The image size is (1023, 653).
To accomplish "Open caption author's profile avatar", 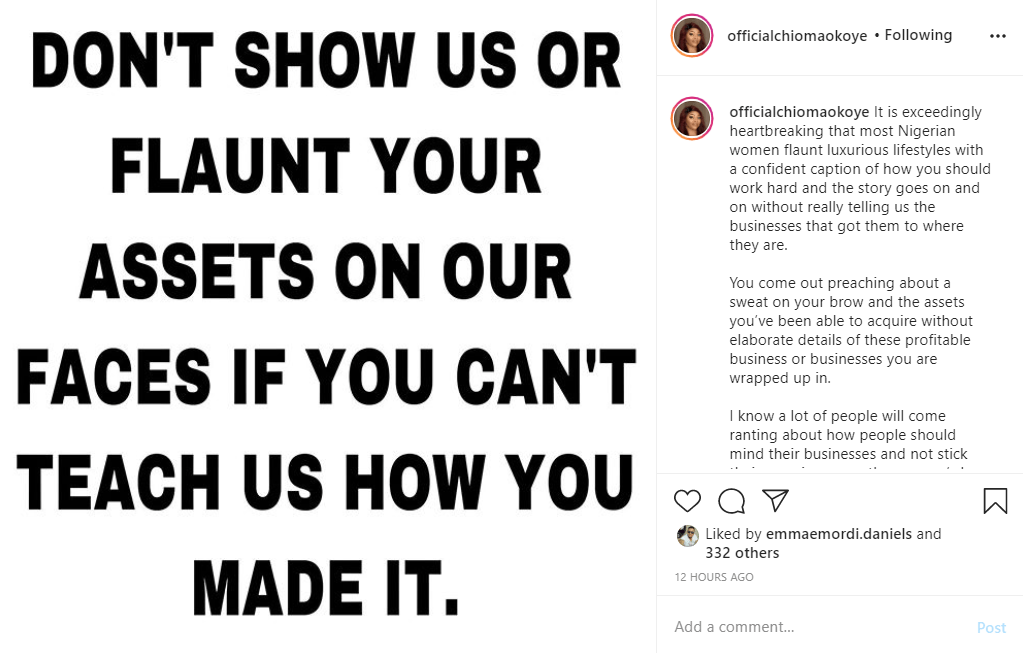I will pos(692,119).
